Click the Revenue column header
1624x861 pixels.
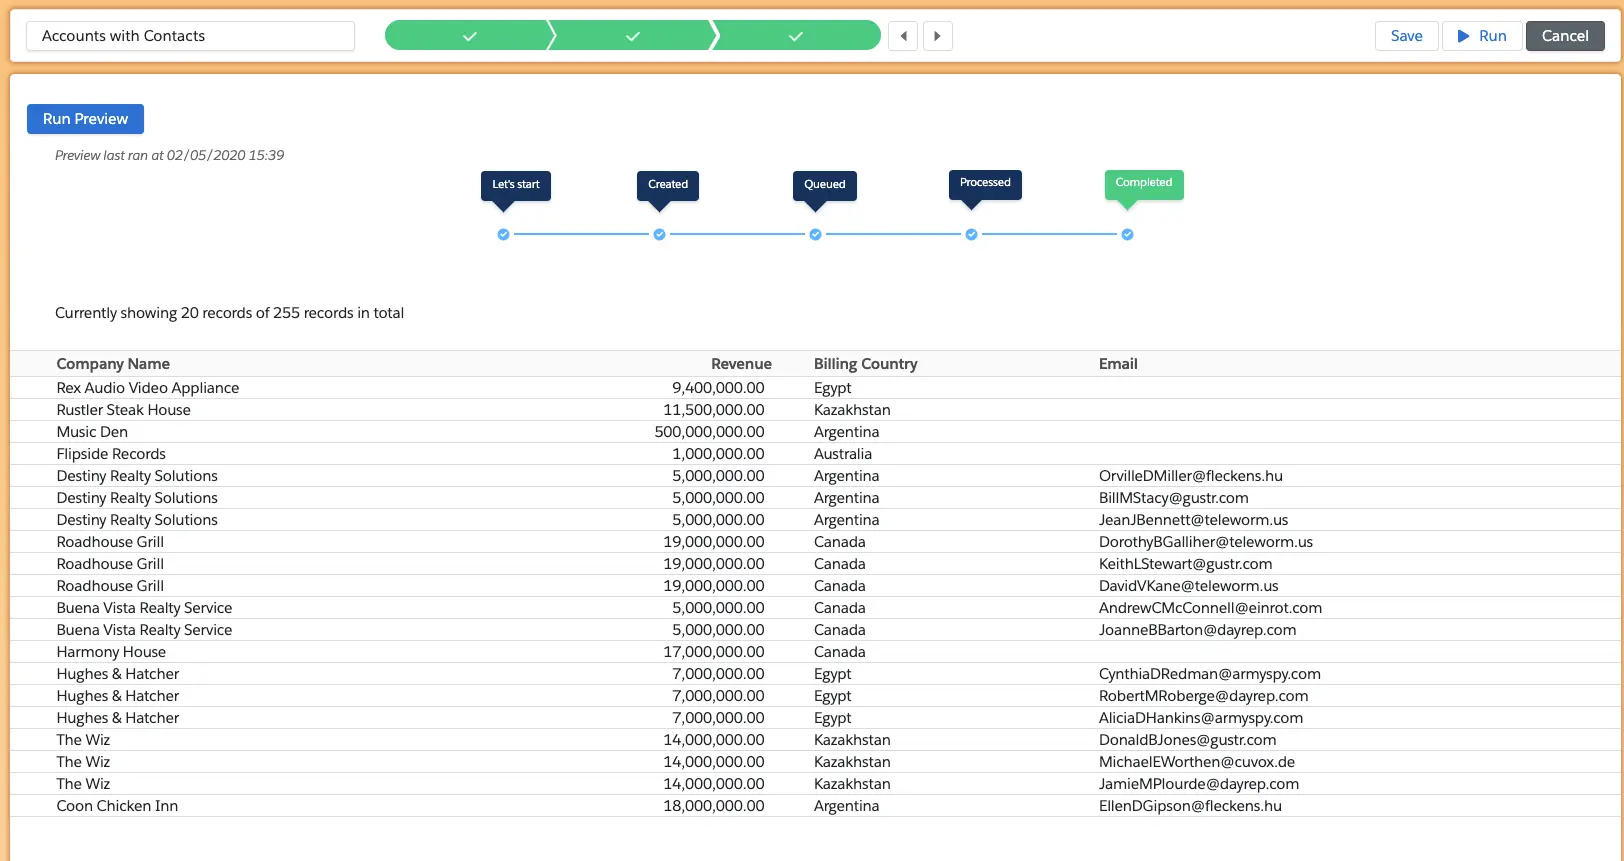click(741, 364)
